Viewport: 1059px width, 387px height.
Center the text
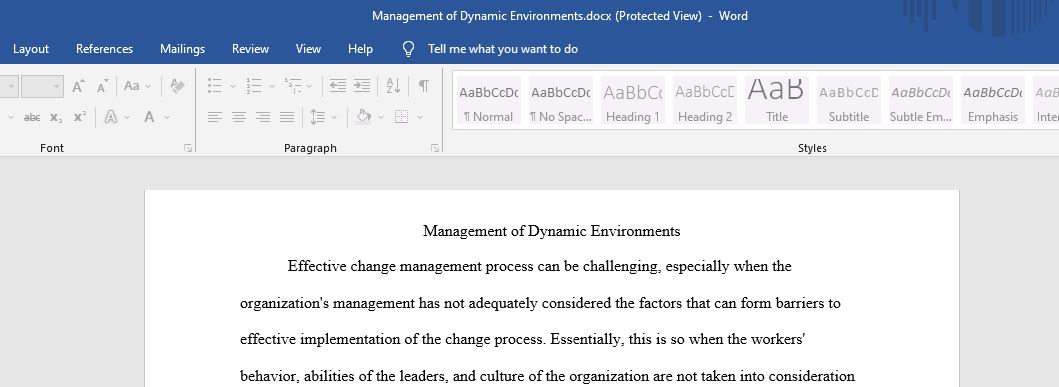tap(239, 118)
